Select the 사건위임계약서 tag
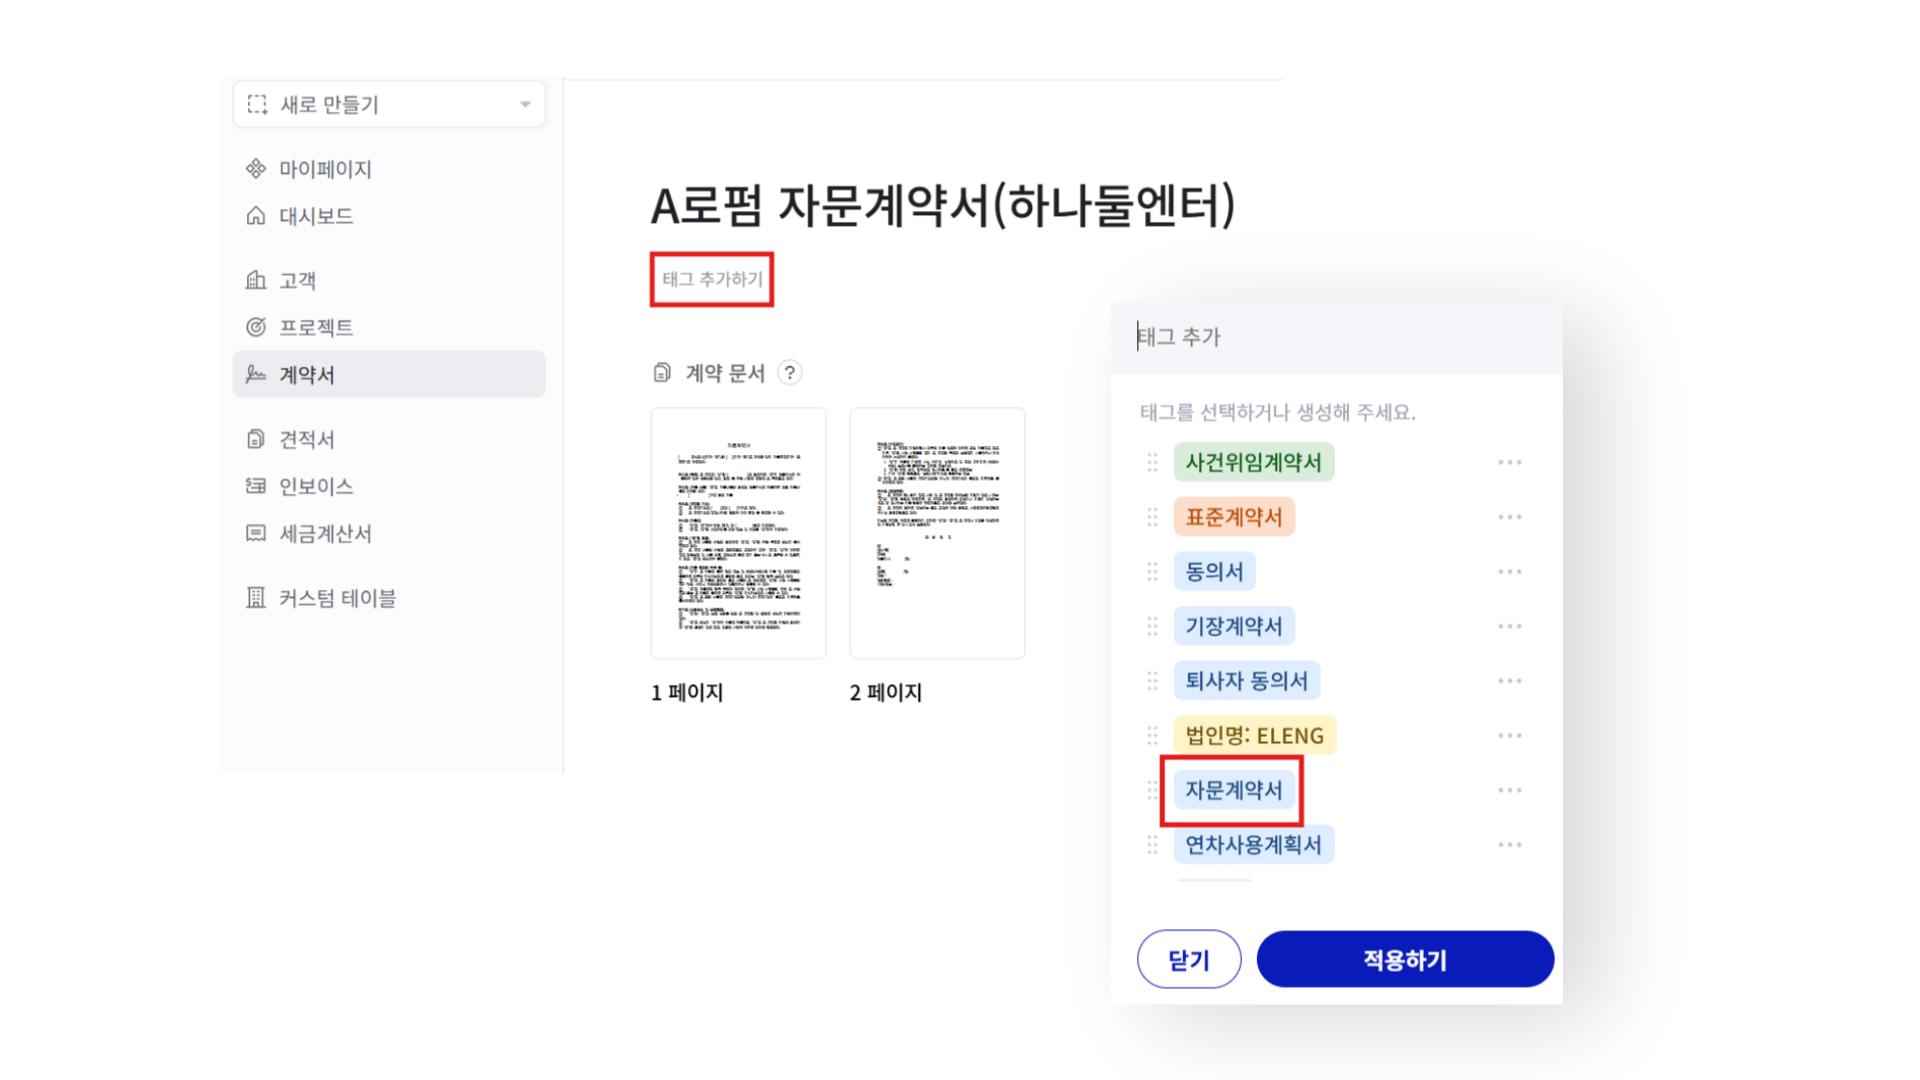 pyautogui.click(x=1253, y=462)
